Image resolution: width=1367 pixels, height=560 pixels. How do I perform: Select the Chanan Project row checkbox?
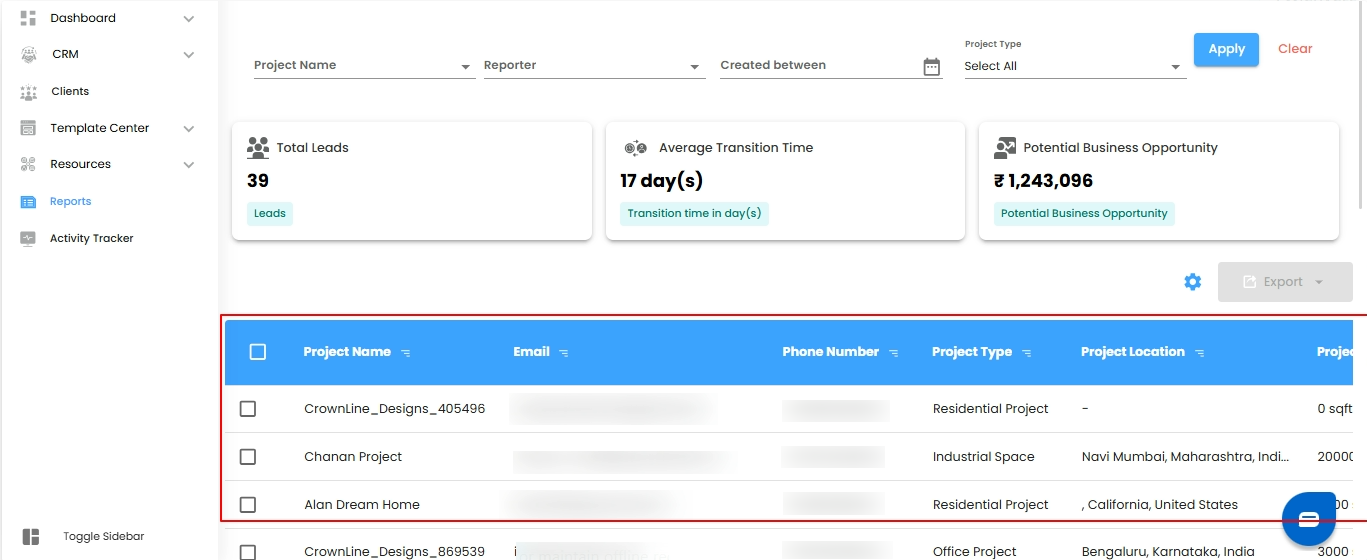[248, 457]
